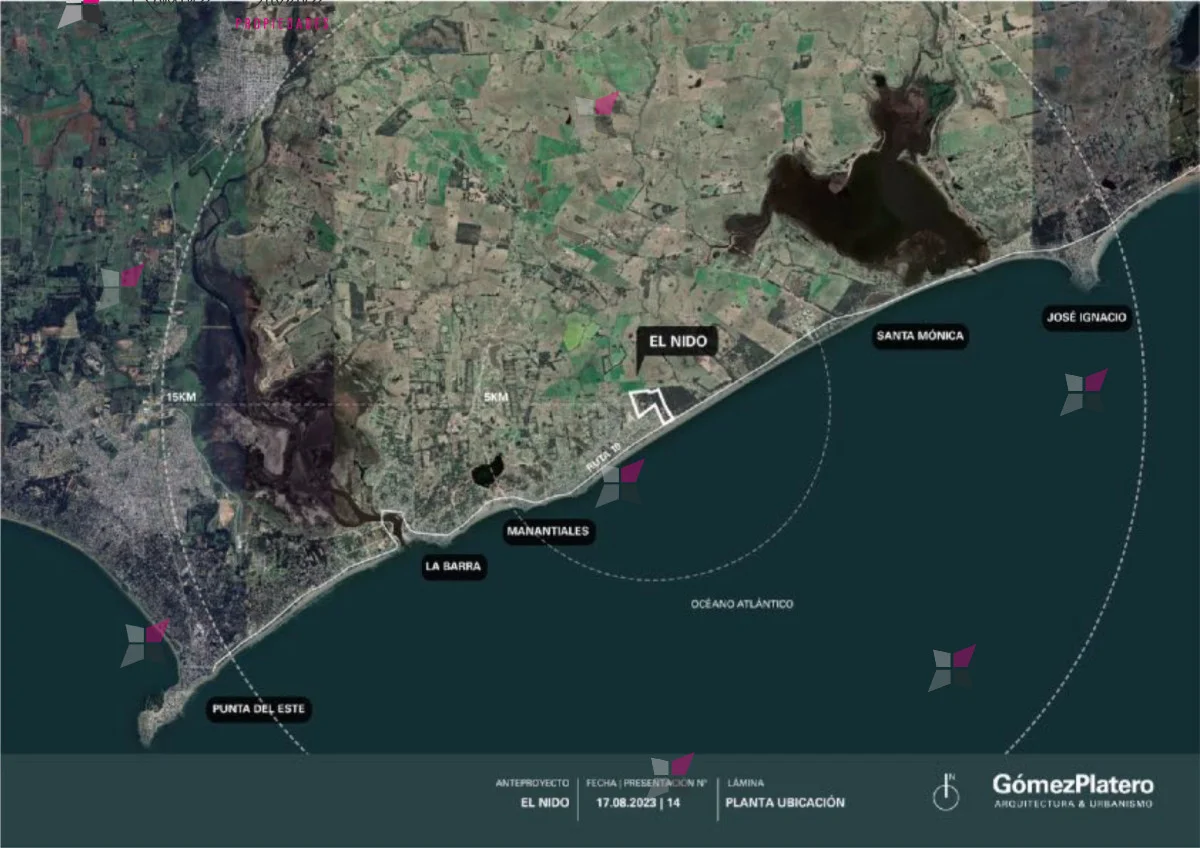
Task: Click the pink PROPIEDADES header text
Action: [282, 22]
